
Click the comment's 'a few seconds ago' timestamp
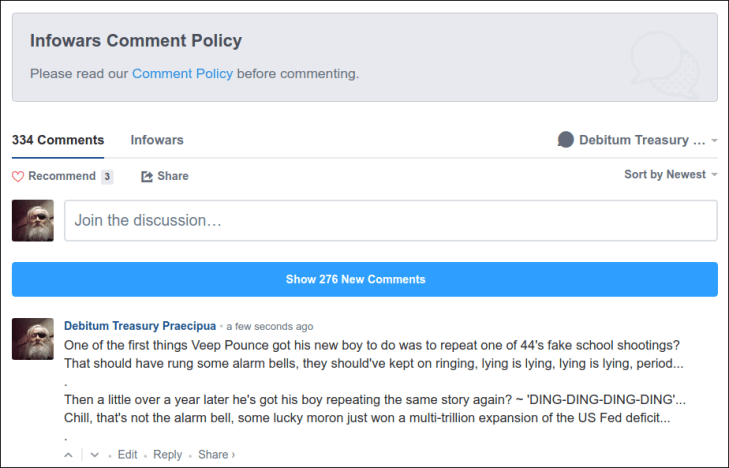coord(270,326)
